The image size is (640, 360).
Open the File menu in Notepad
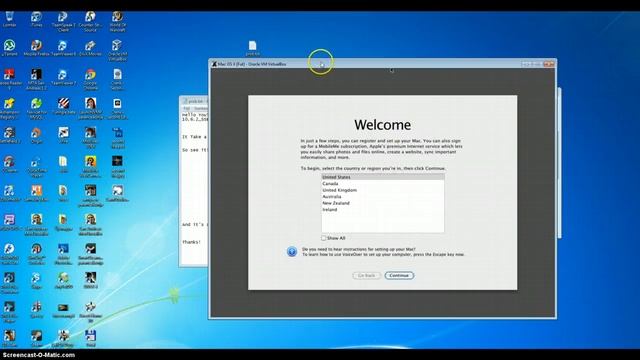187,109
